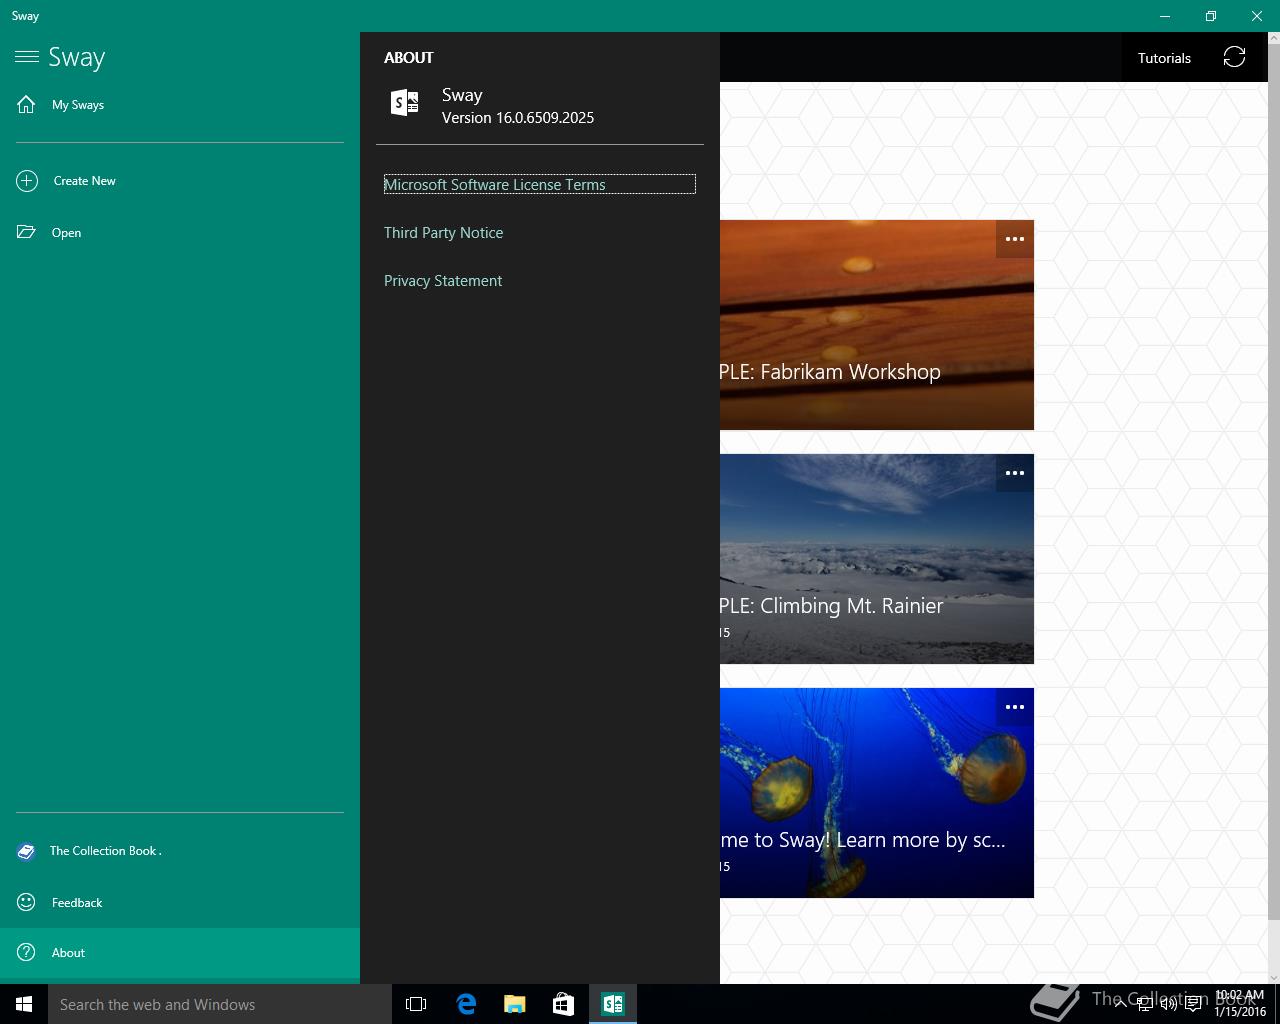Select Create New in sidebar
The width and height of the screenshot is (1280, 1024).
(180, 181)
